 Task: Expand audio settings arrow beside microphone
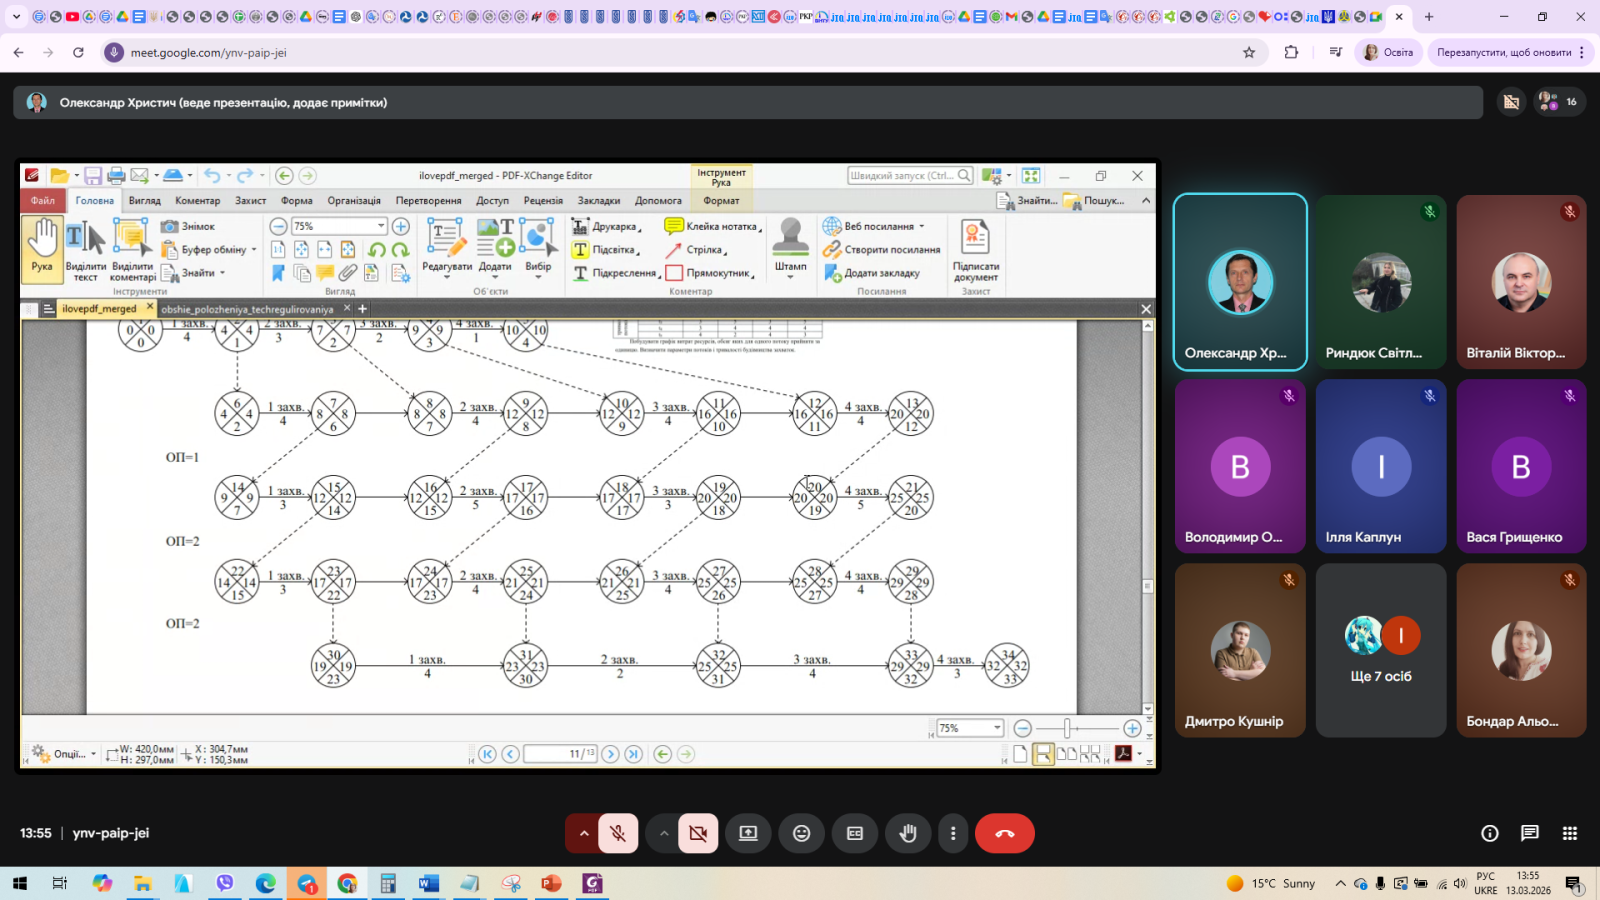coord(584,833)
